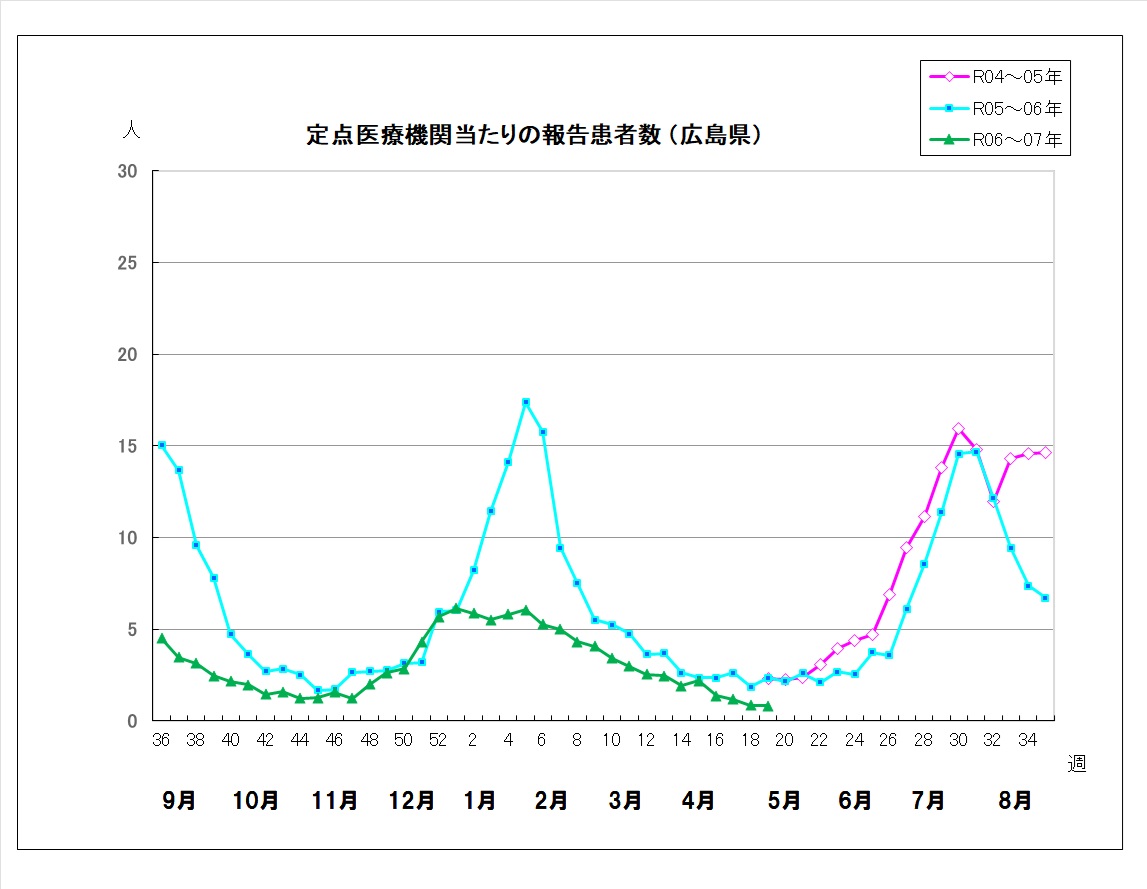
Task: Click month label 9月
Action: (178, 800)
